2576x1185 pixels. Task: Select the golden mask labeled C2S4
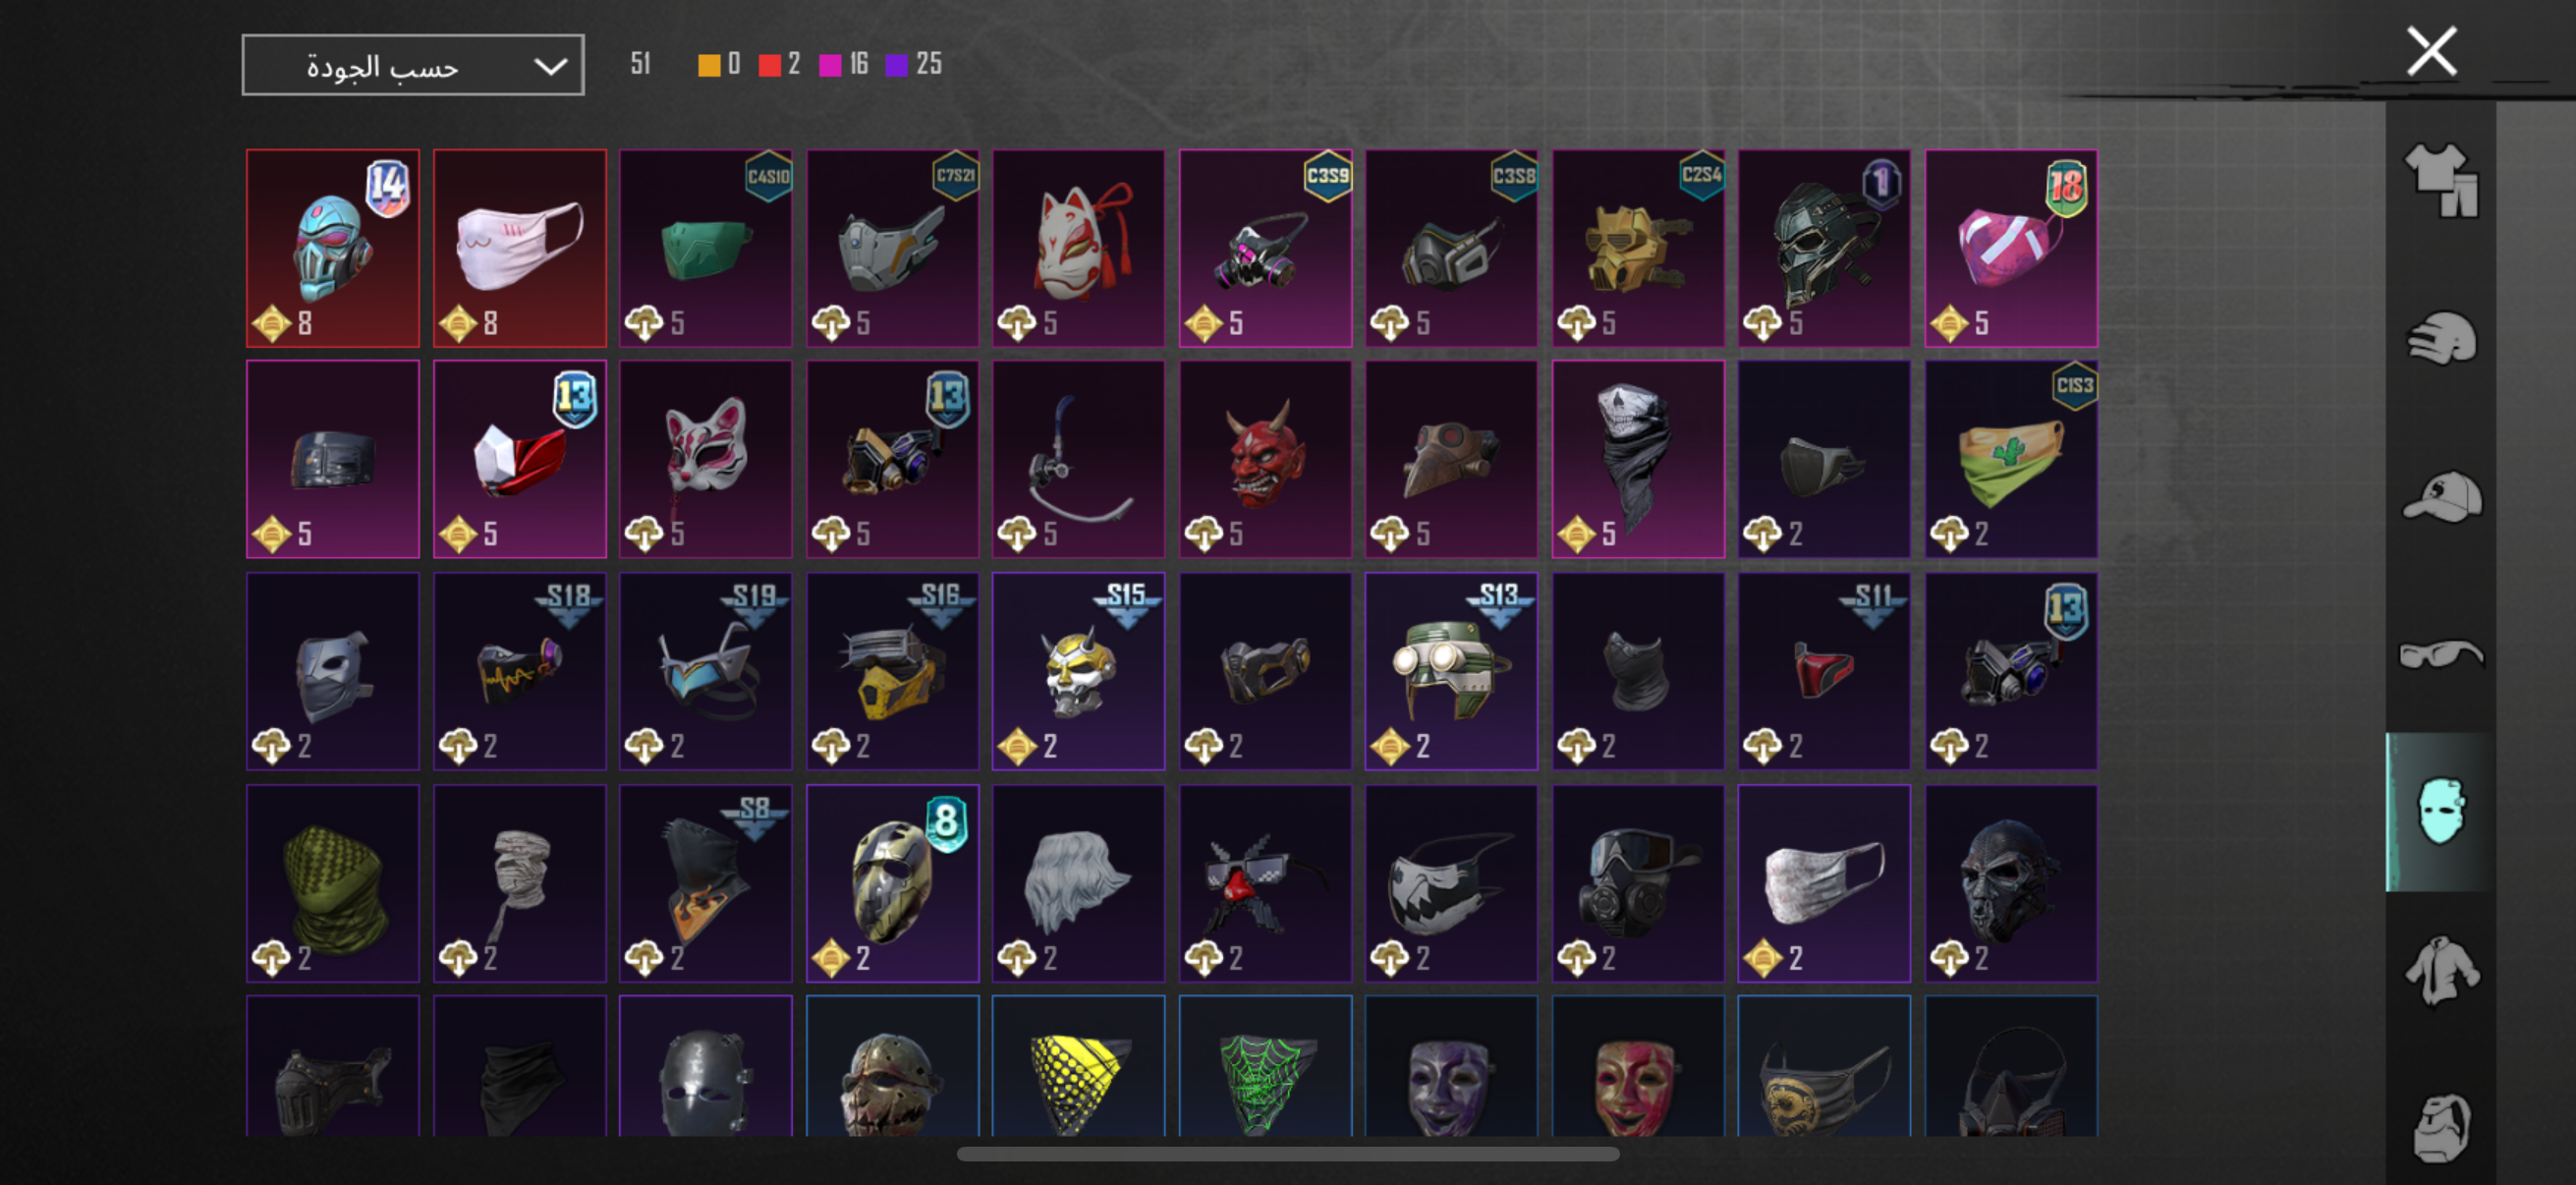coord(1638,248)
